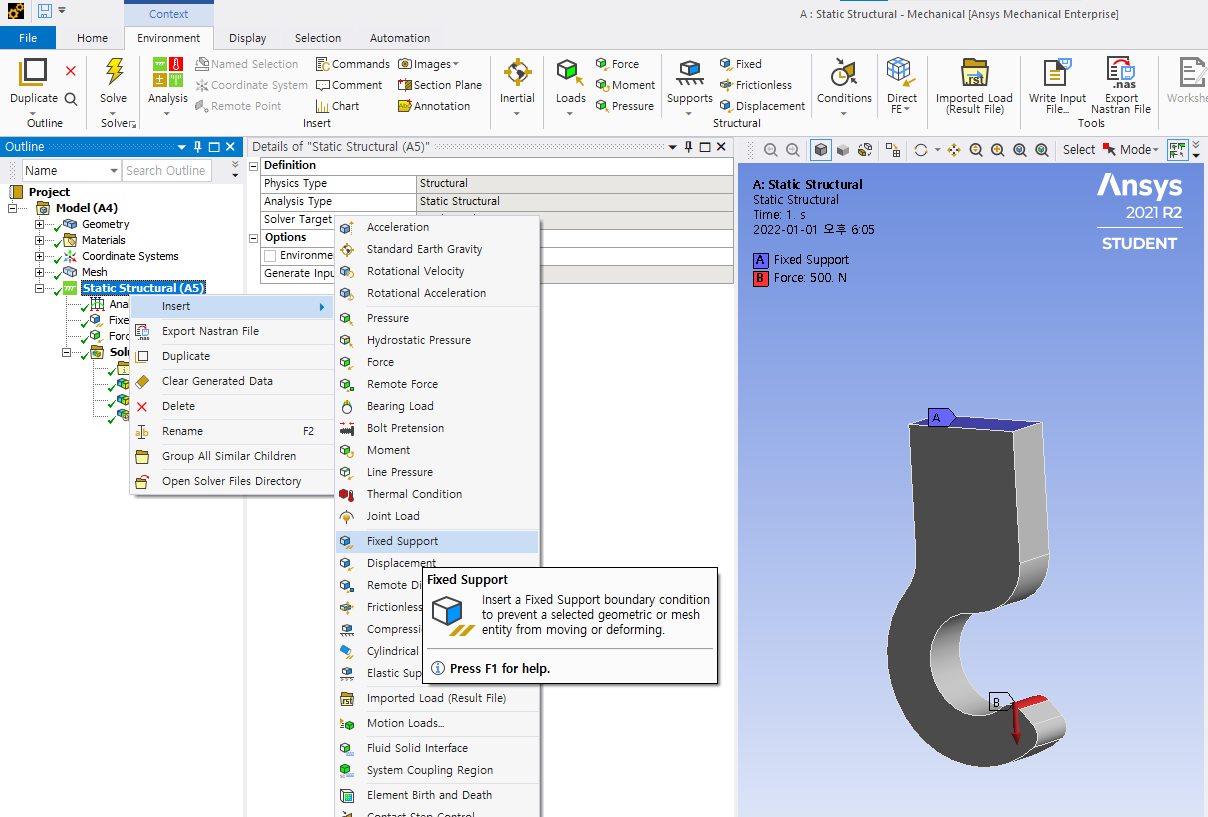The height and width of the screenshot is (817, 1208).
Task: Click the Solve lightning bolt icon
Action: coord(113,72)
